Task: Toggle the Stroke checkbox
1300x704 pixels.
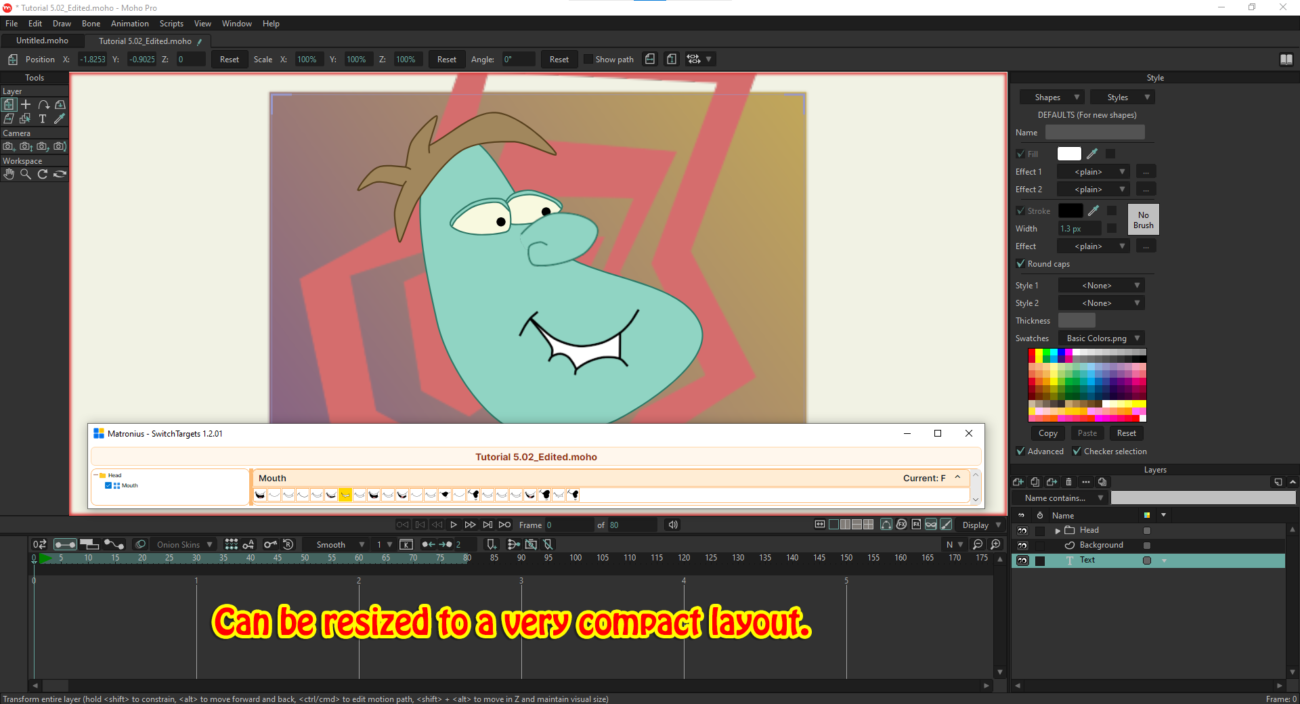Action: (1020, 211)
